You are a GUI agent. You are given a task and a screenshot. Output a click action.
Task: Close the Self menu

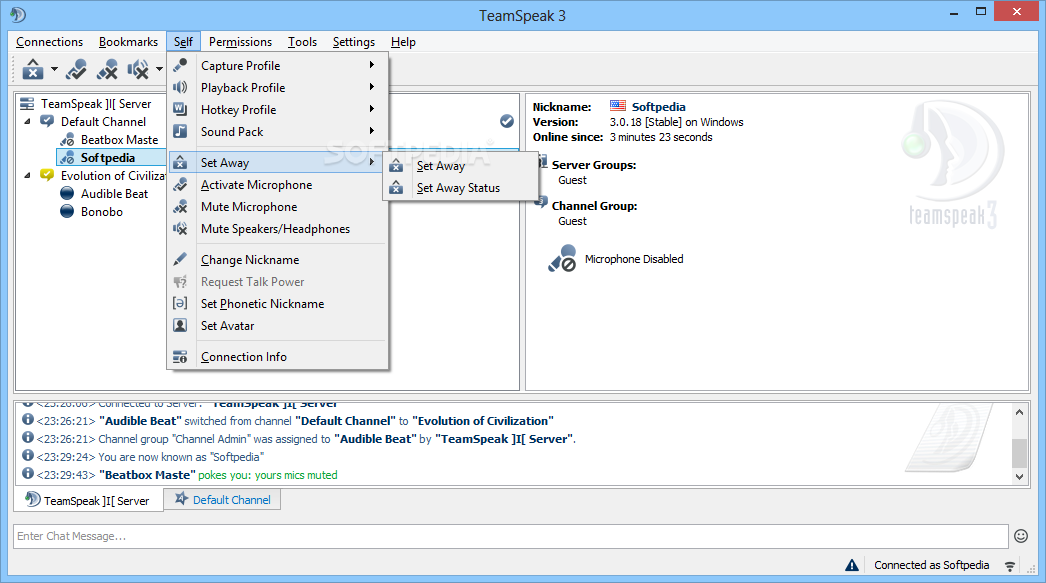tap(183, 42)
